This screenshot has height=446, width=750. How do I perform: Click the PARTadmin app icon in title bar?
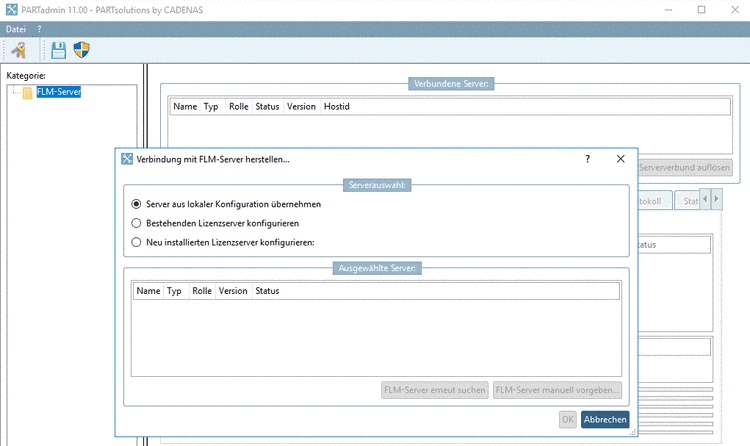pos(11,10)
